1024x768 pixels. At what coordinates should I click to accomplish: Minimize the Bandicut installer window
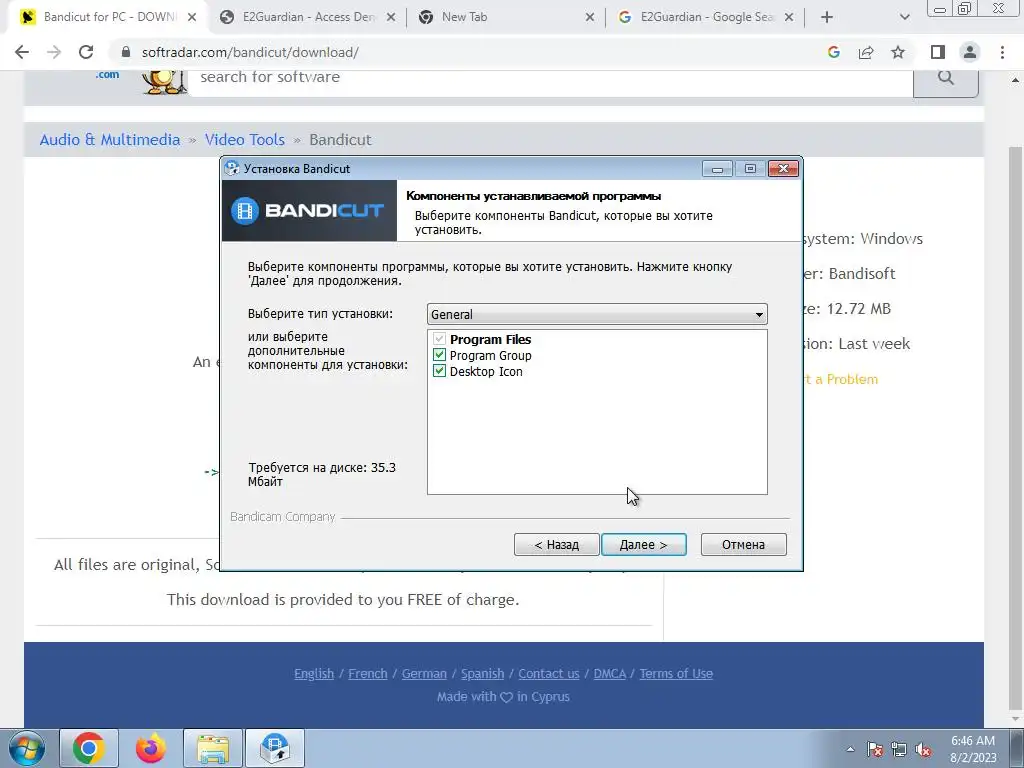(x=717, y=169)
